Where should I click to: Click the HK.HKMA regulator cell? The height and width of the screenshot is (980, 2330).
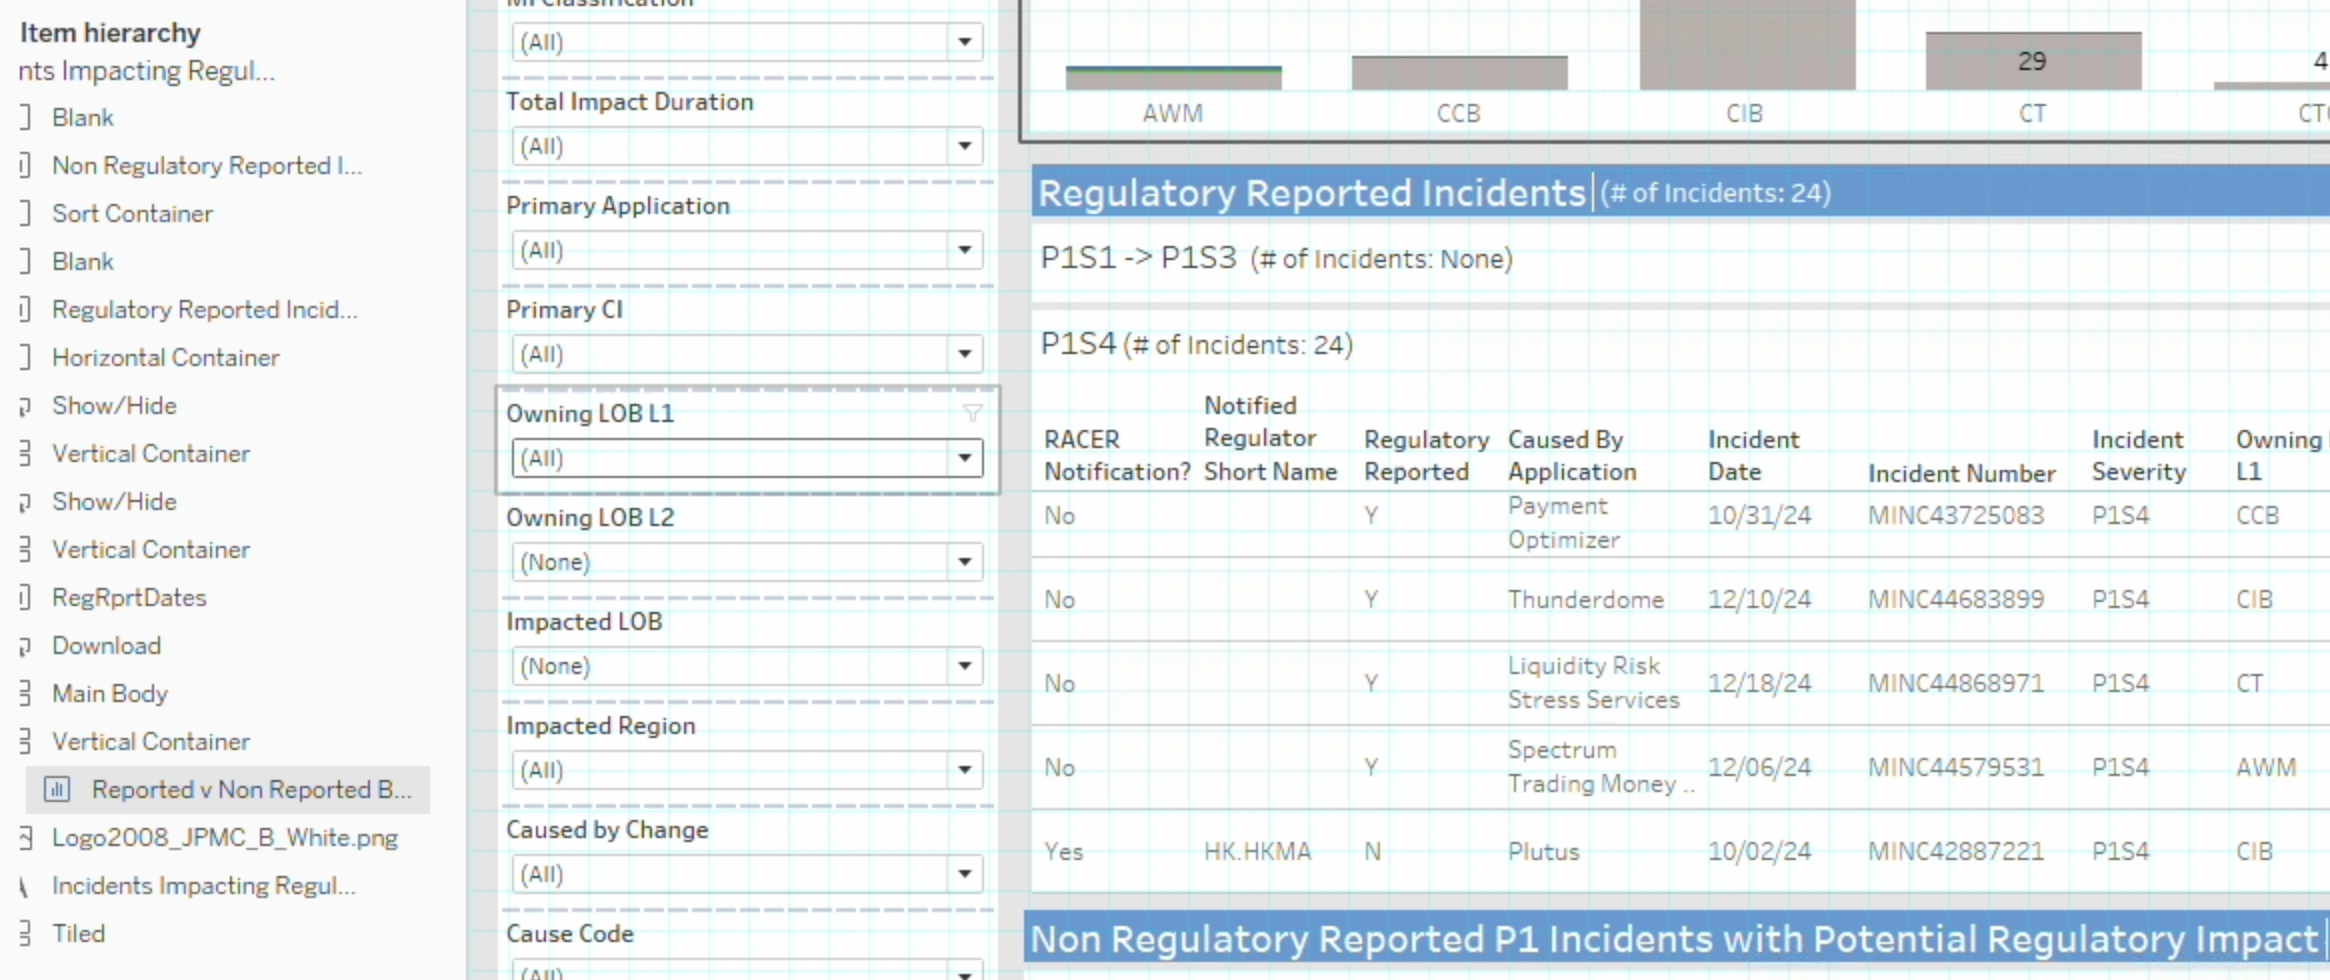click(1257, 851)
